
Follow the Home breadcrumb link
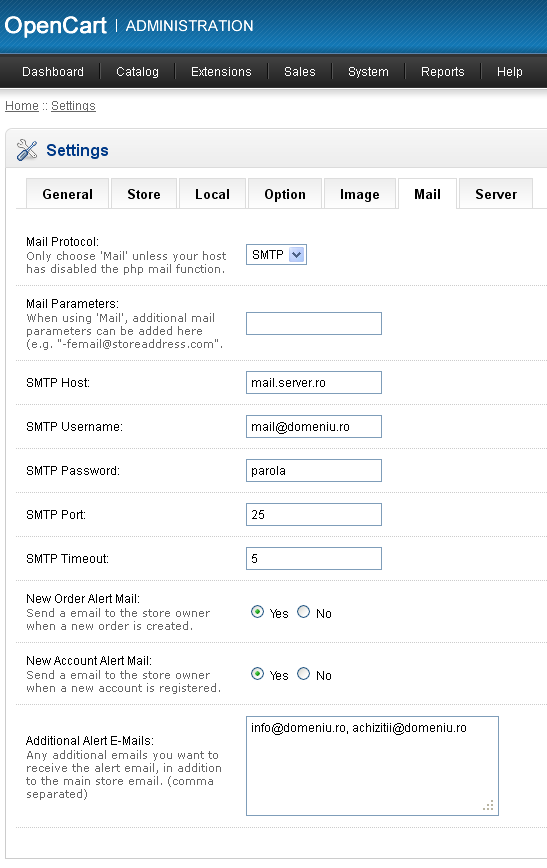tap(22, 106)
